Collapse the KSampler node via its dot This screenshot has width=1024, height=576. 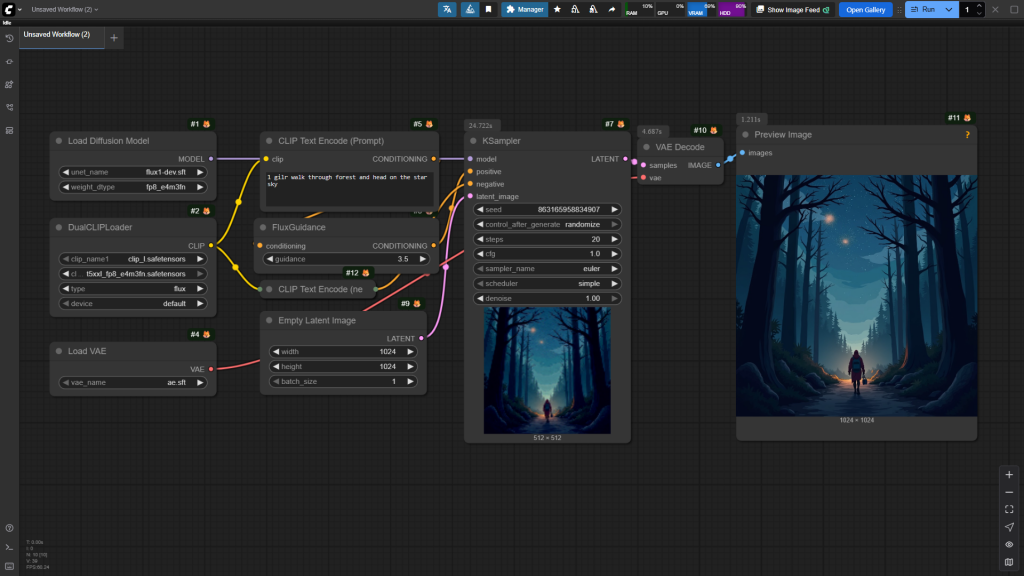[x=473, y=141]
